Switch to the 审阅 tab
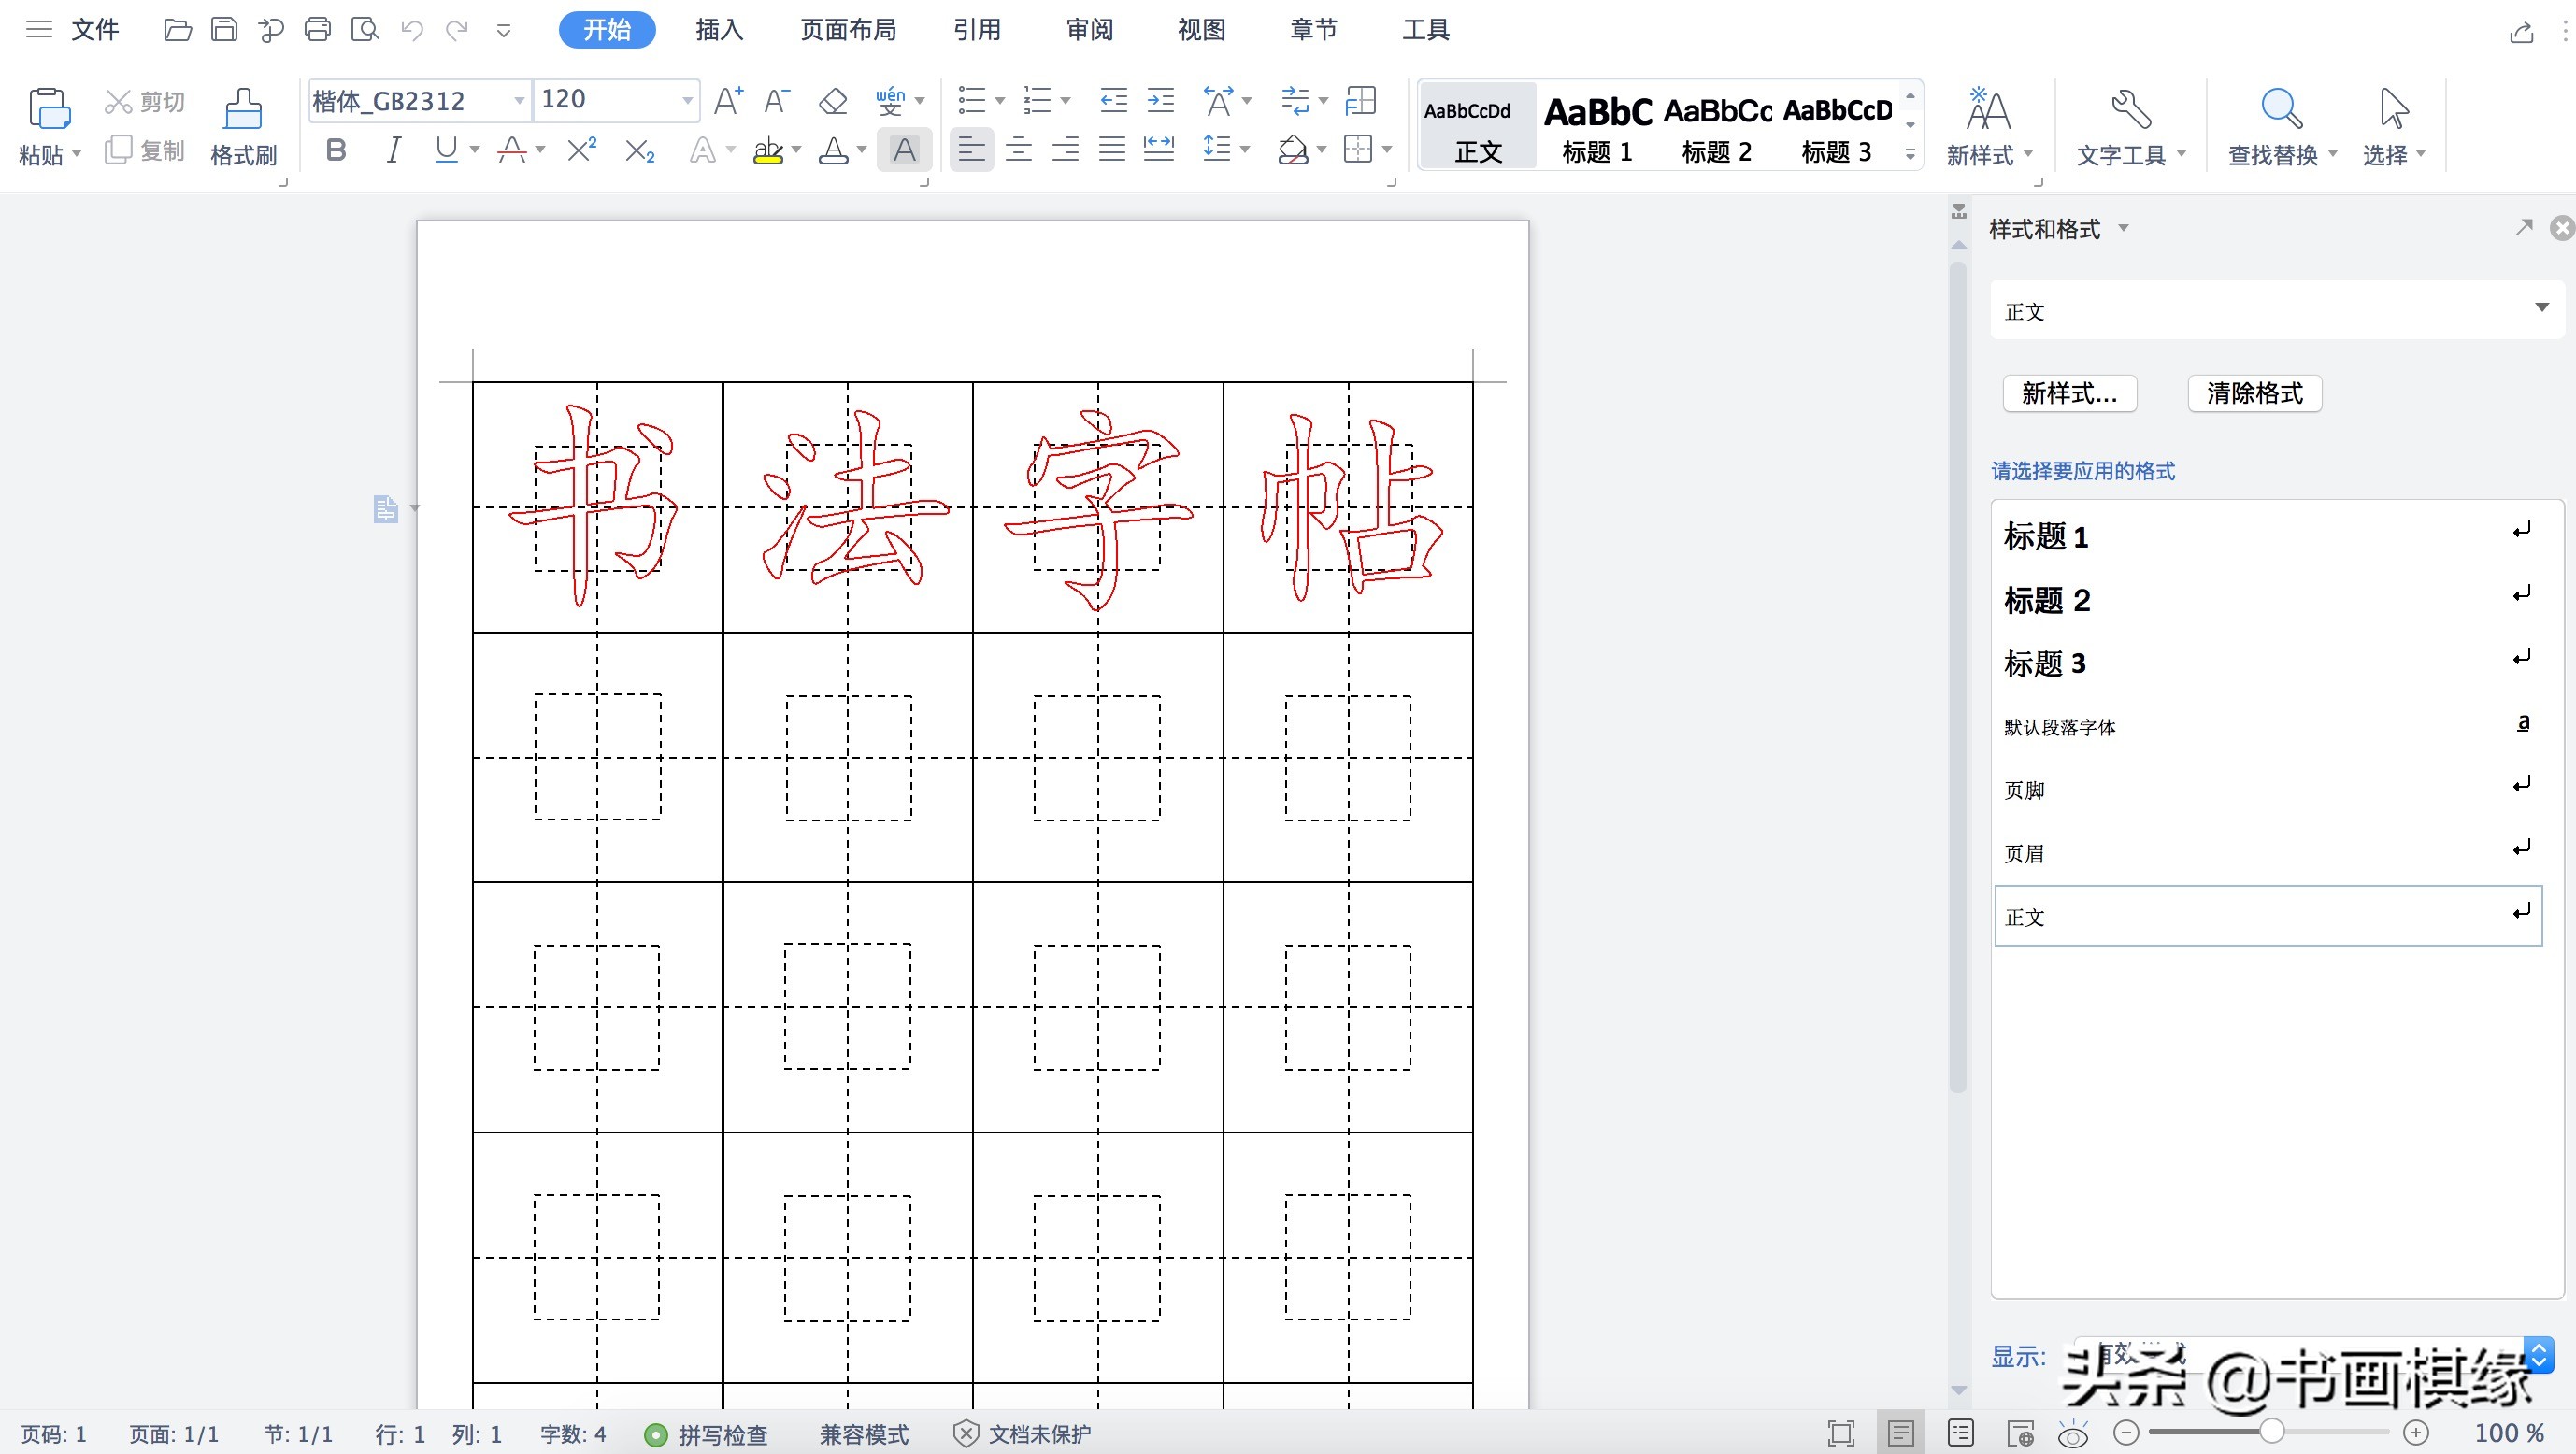2576x1454 pixels. (x=1089, y=30)
